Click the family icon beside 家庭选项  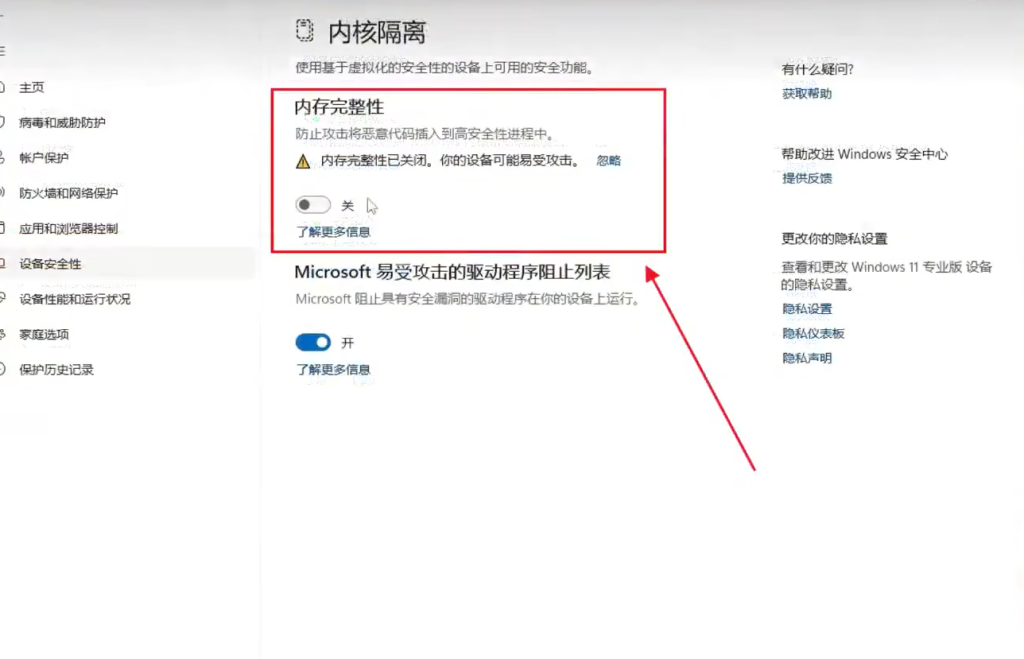4,334
